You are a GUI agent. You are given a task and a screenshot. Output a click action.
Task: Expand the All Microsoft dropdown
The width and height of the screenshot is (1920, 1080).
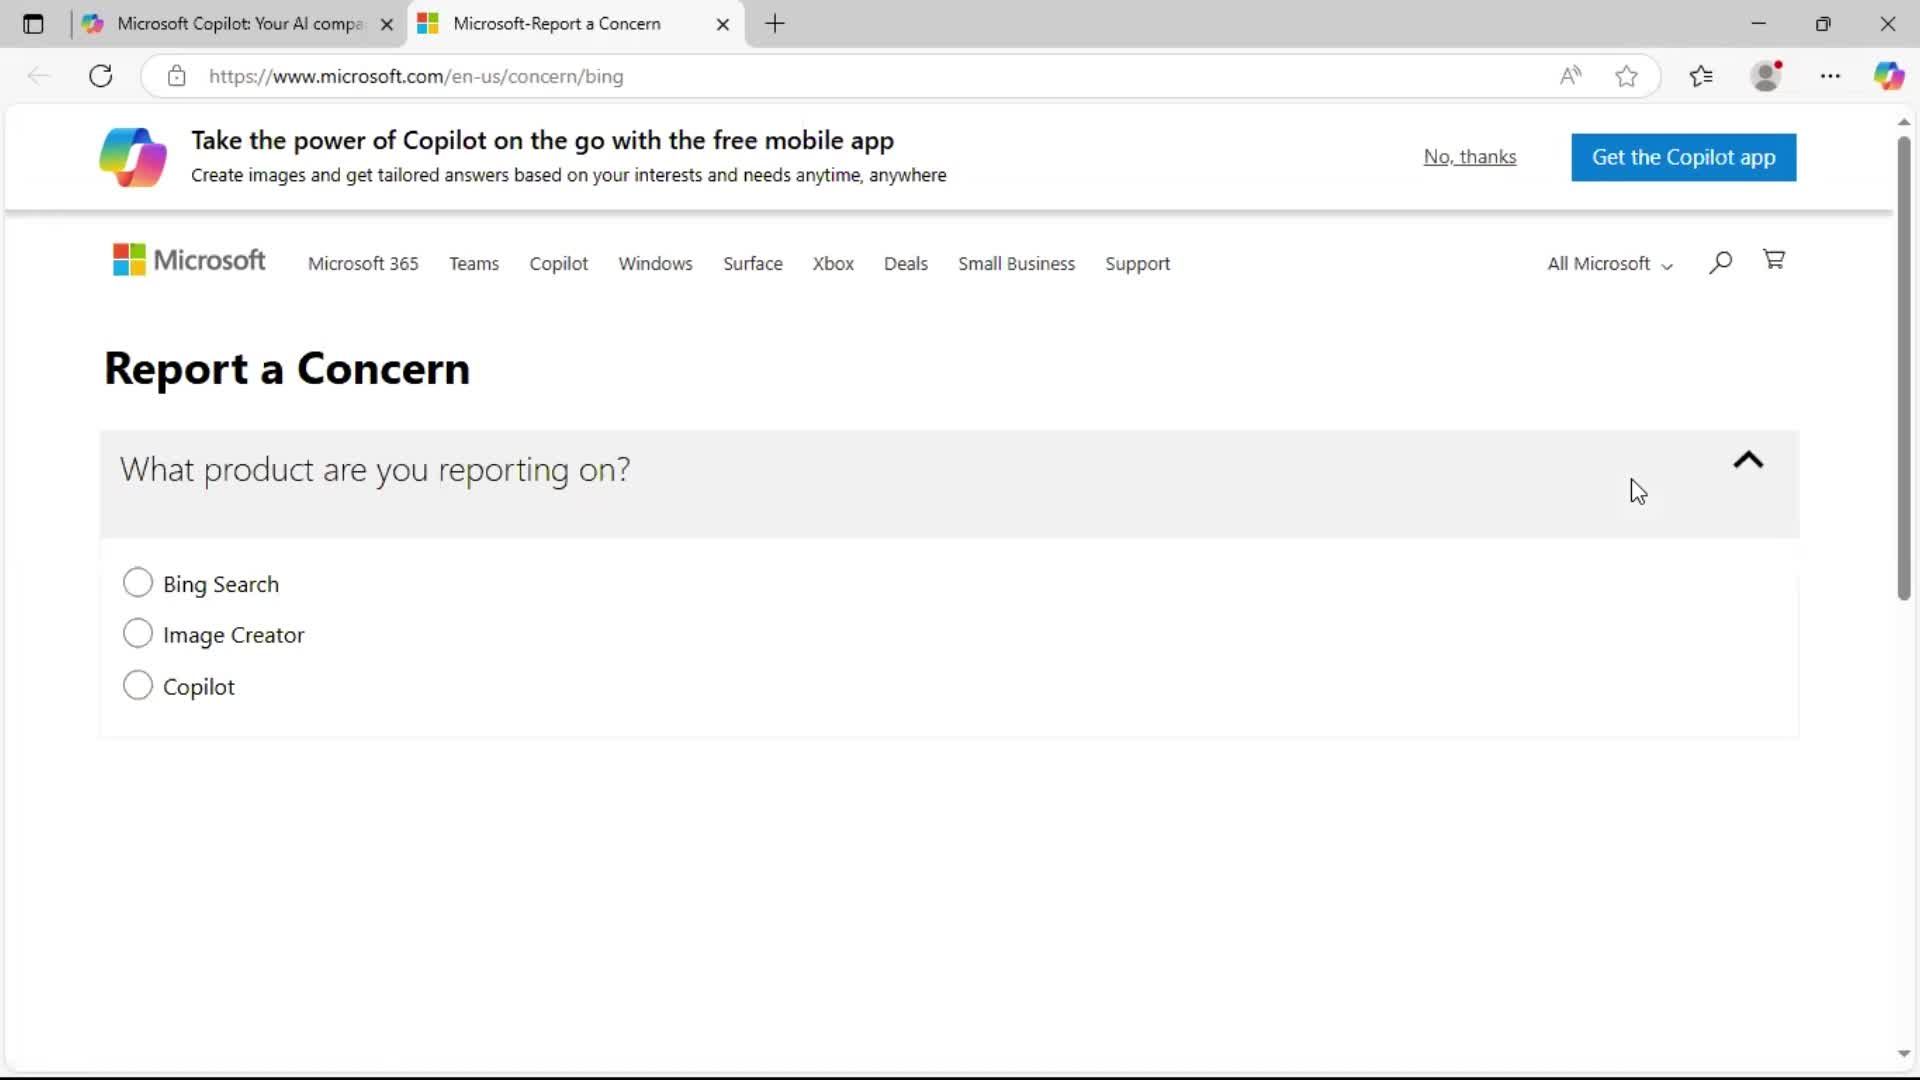1610,264
